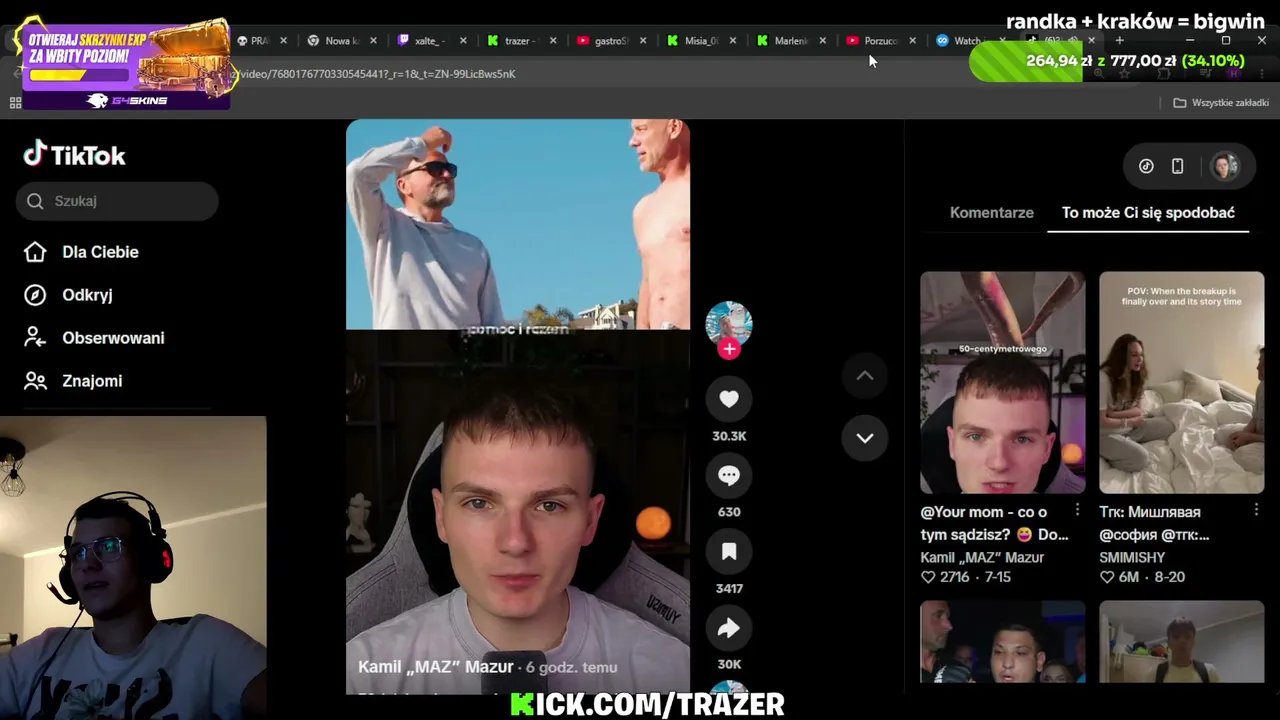
Task: Open the breakup POV recommended video thumbnail
Action: 1181,382
